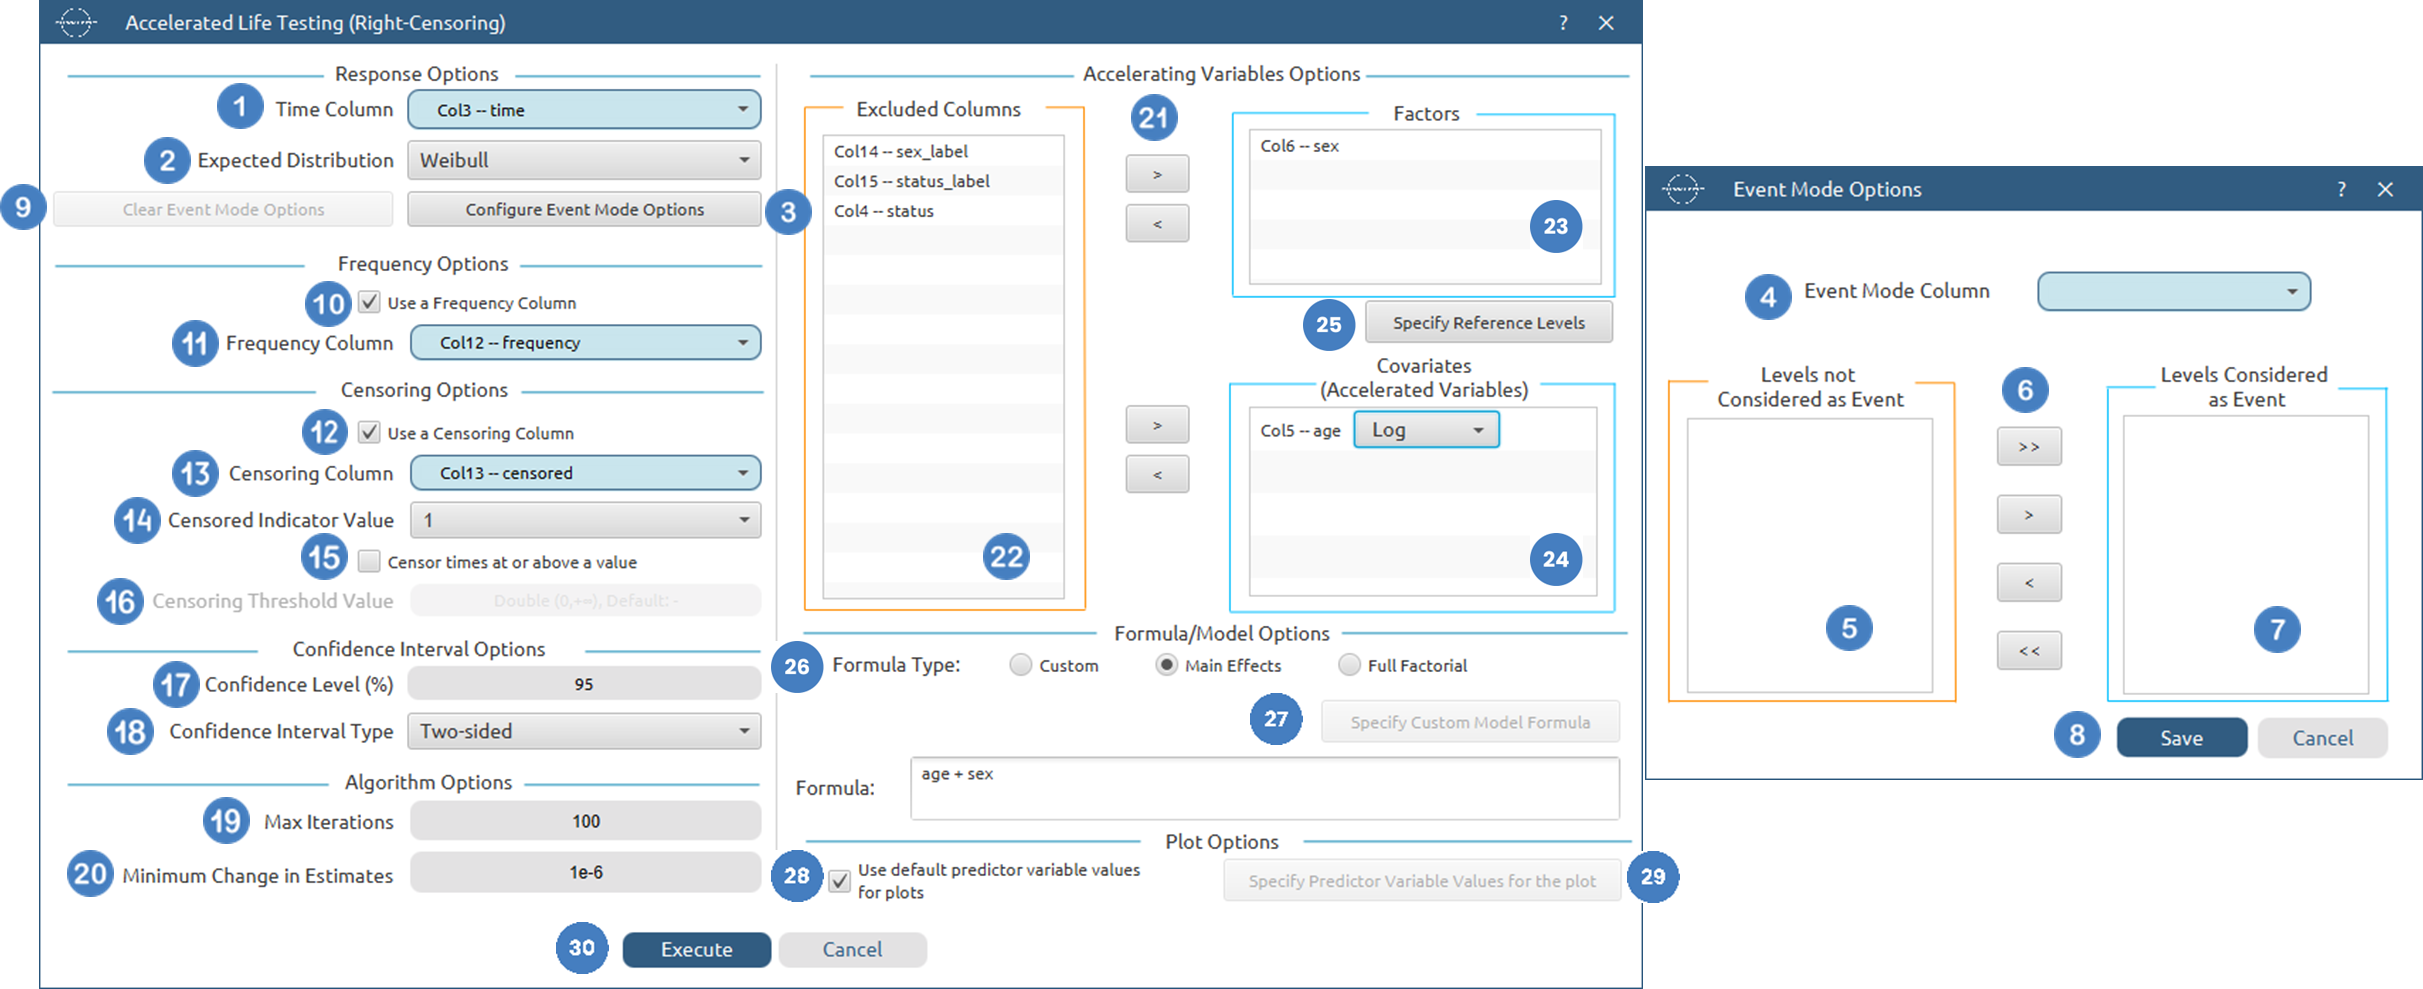Select the Custom formula type radio button
This screenshot has height=989, width=2423.
[x=1020, y=665]
